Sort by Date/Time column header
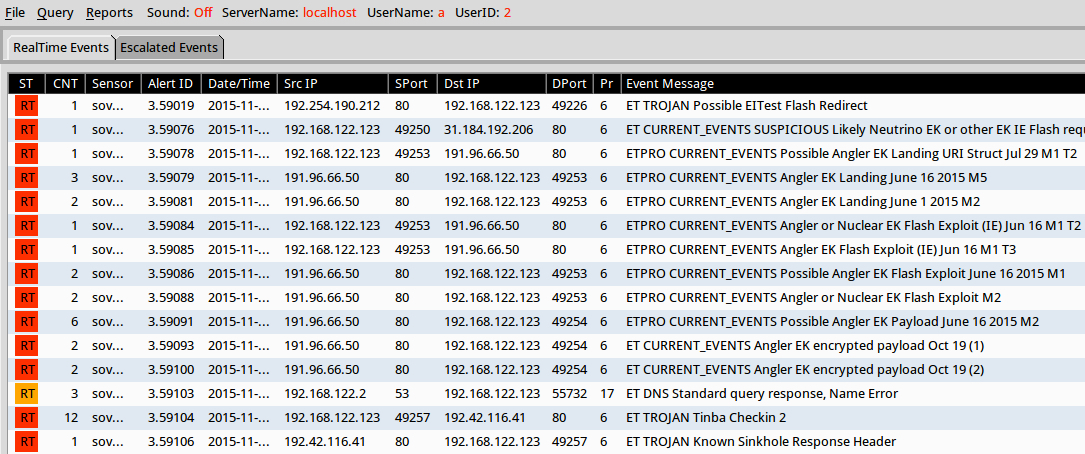1085x454 pixels. [x=239, y=83]
